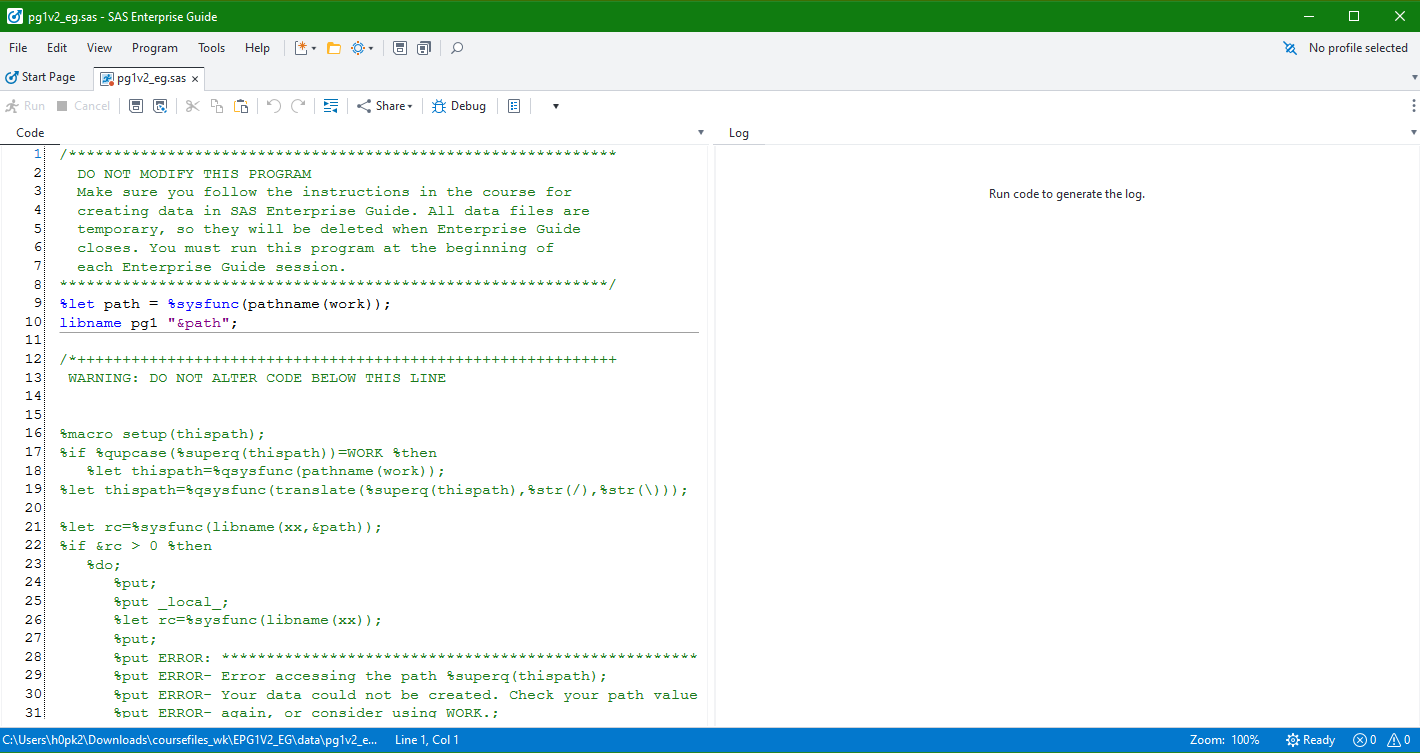Viewport: 1420px width, 753px height.
Task: Click the Undo icon
Action: tap(273, 105)
